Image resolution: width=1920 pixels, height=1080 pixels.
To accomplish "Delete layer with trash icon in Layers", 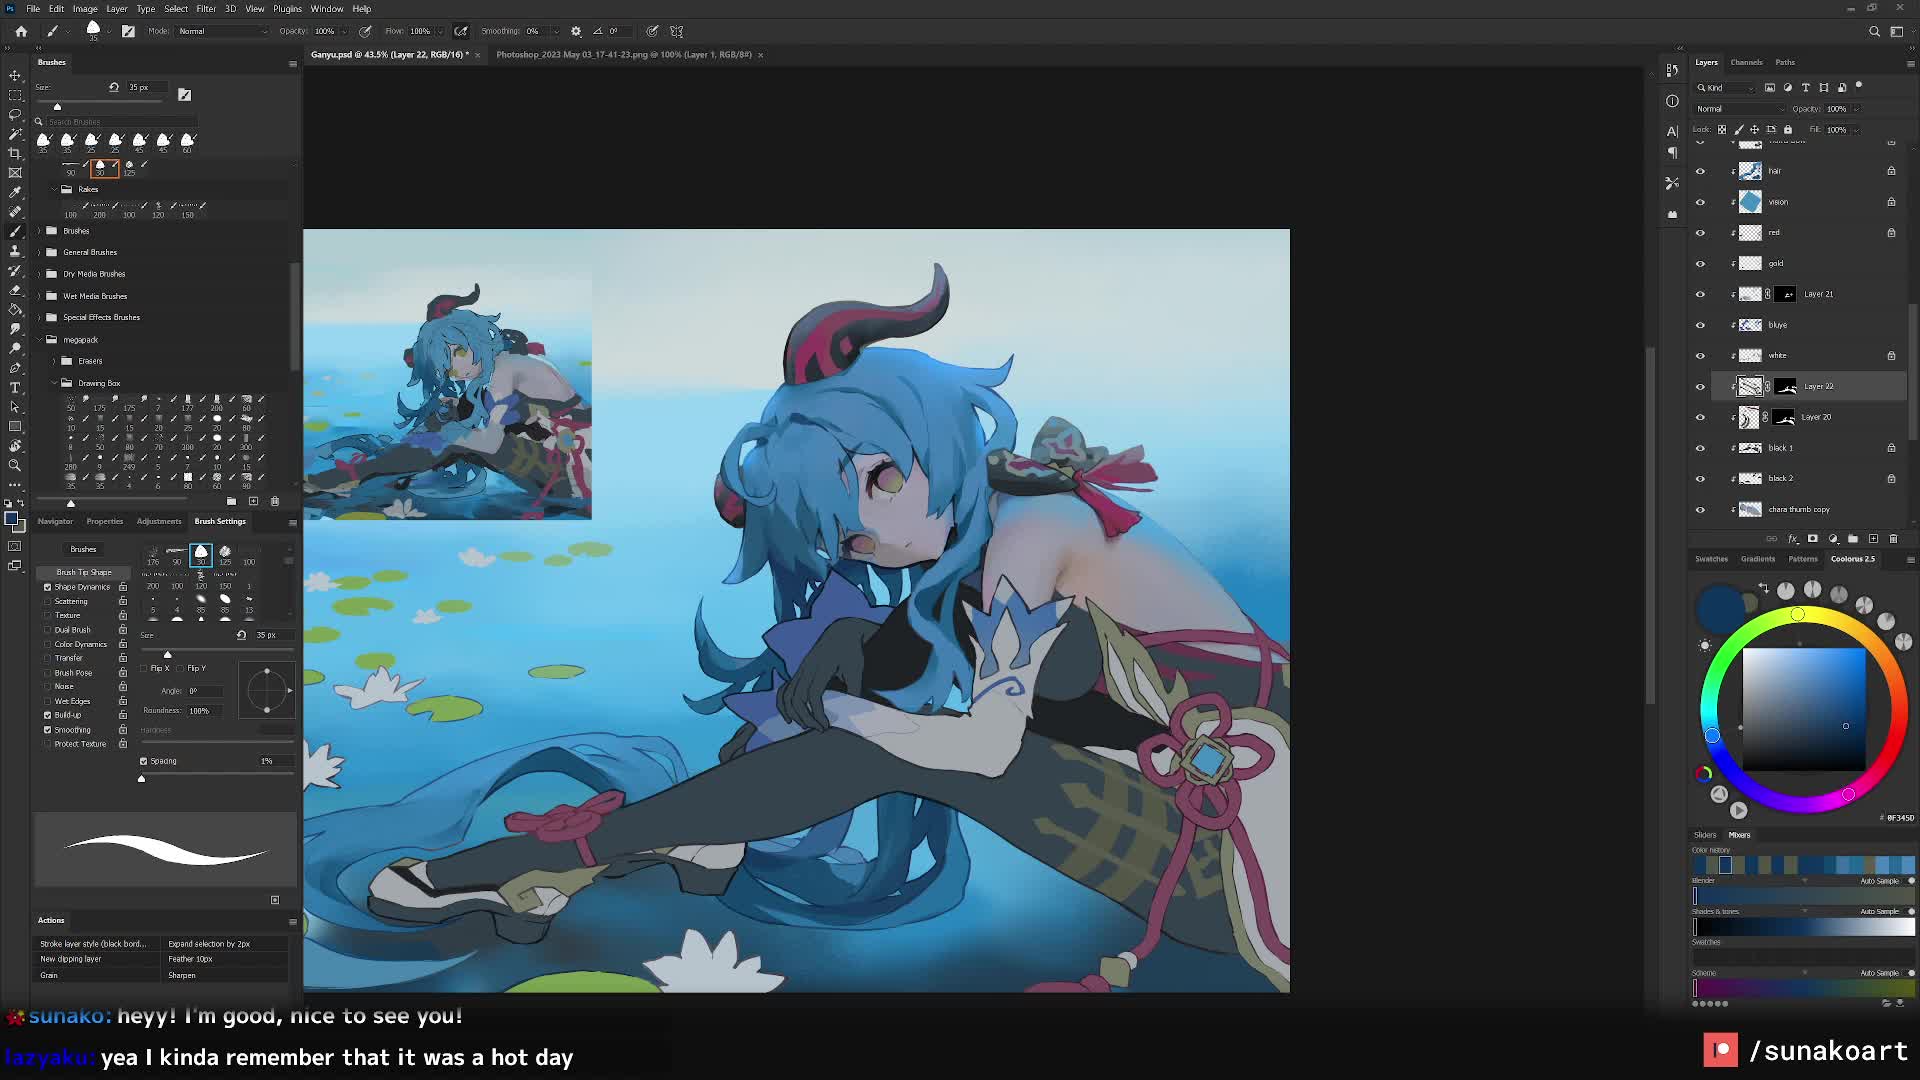I will click(1893, 539).
